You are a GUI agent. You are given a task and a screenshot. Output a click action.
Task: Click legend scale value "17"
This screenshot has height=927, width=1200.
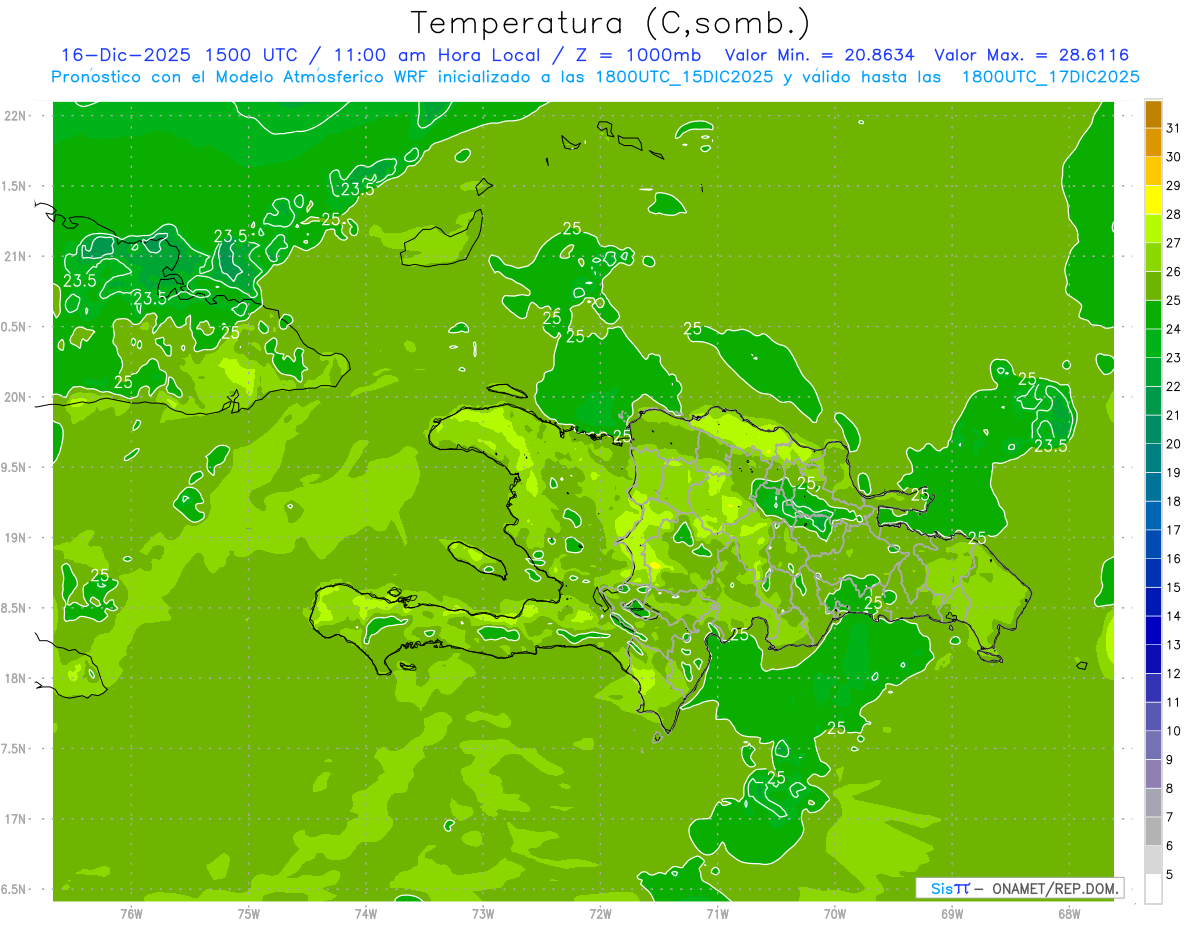pyautogui.click(x=1174, y=530)
